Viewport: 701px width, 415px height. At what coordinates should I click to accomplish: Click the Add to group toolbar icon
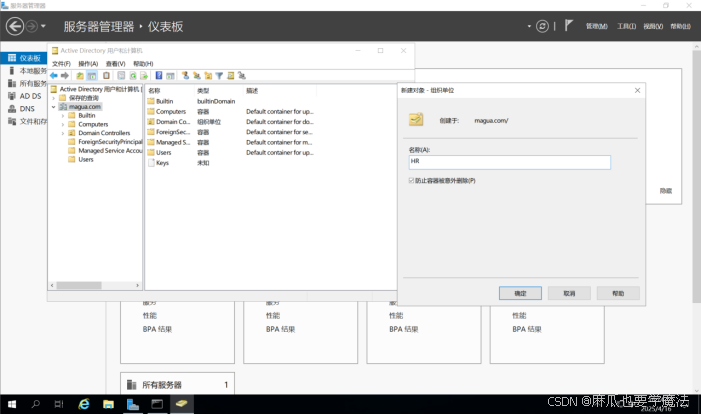click(242, 76)
